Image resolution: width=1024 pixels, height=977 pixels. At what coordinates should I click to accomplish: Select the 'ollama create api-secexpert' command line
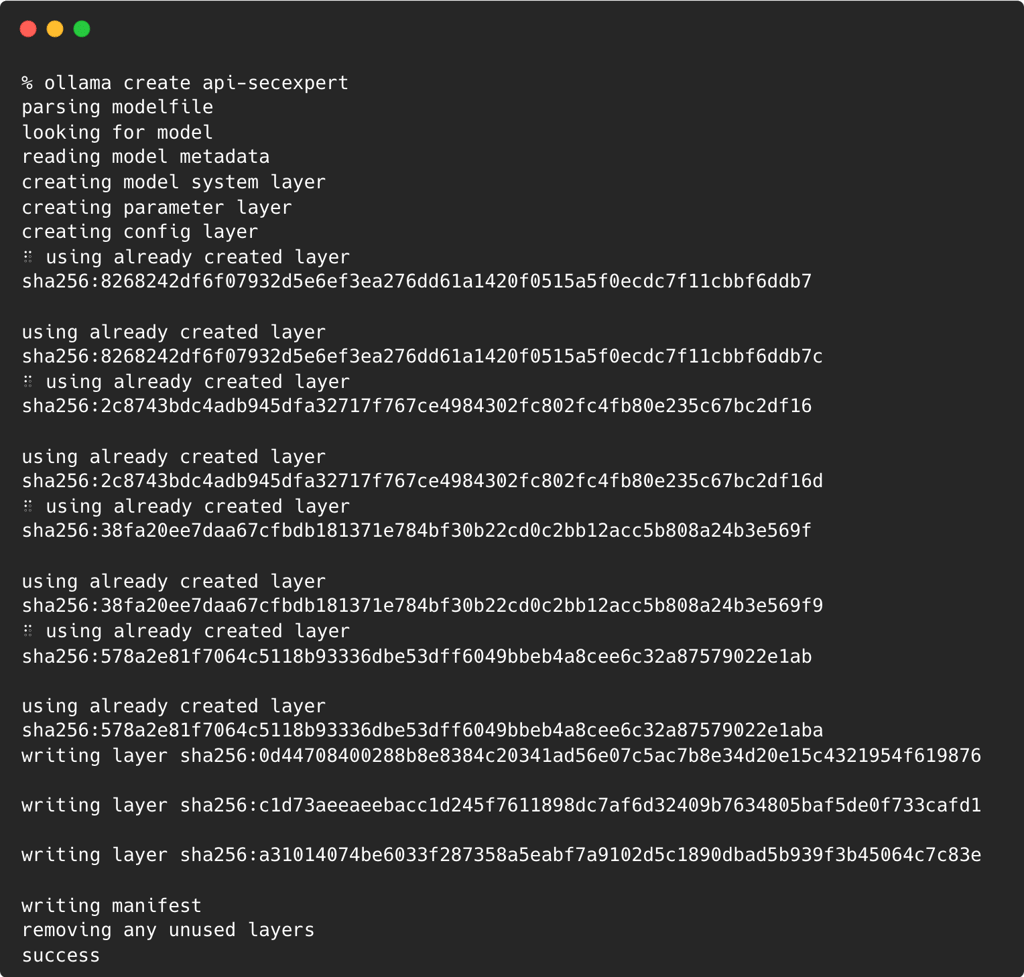pyautogui.click(x=186, y=82)
